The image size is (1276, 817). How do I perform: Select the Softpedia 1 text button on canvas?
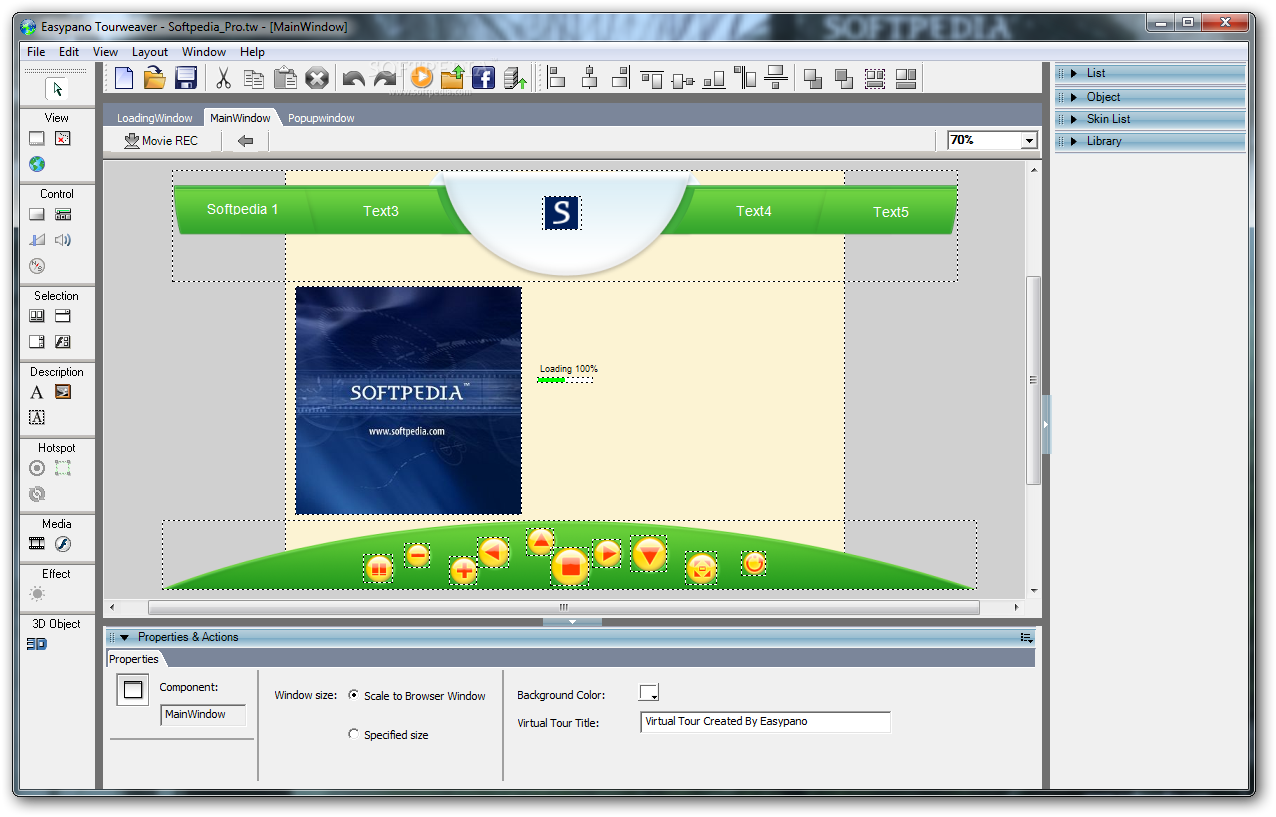click(242, 210)
